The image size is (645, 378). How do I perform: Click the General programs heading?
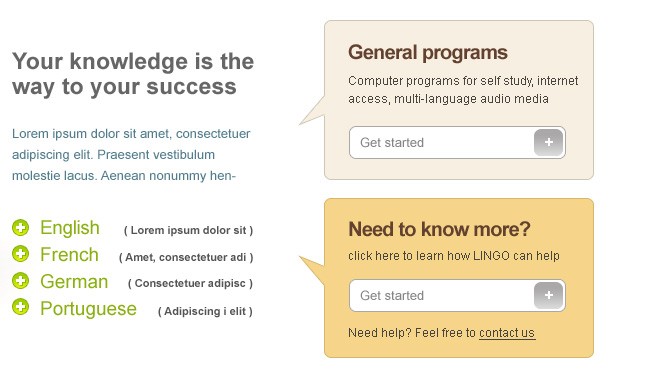pyautogui.click(x=428, y=53)
